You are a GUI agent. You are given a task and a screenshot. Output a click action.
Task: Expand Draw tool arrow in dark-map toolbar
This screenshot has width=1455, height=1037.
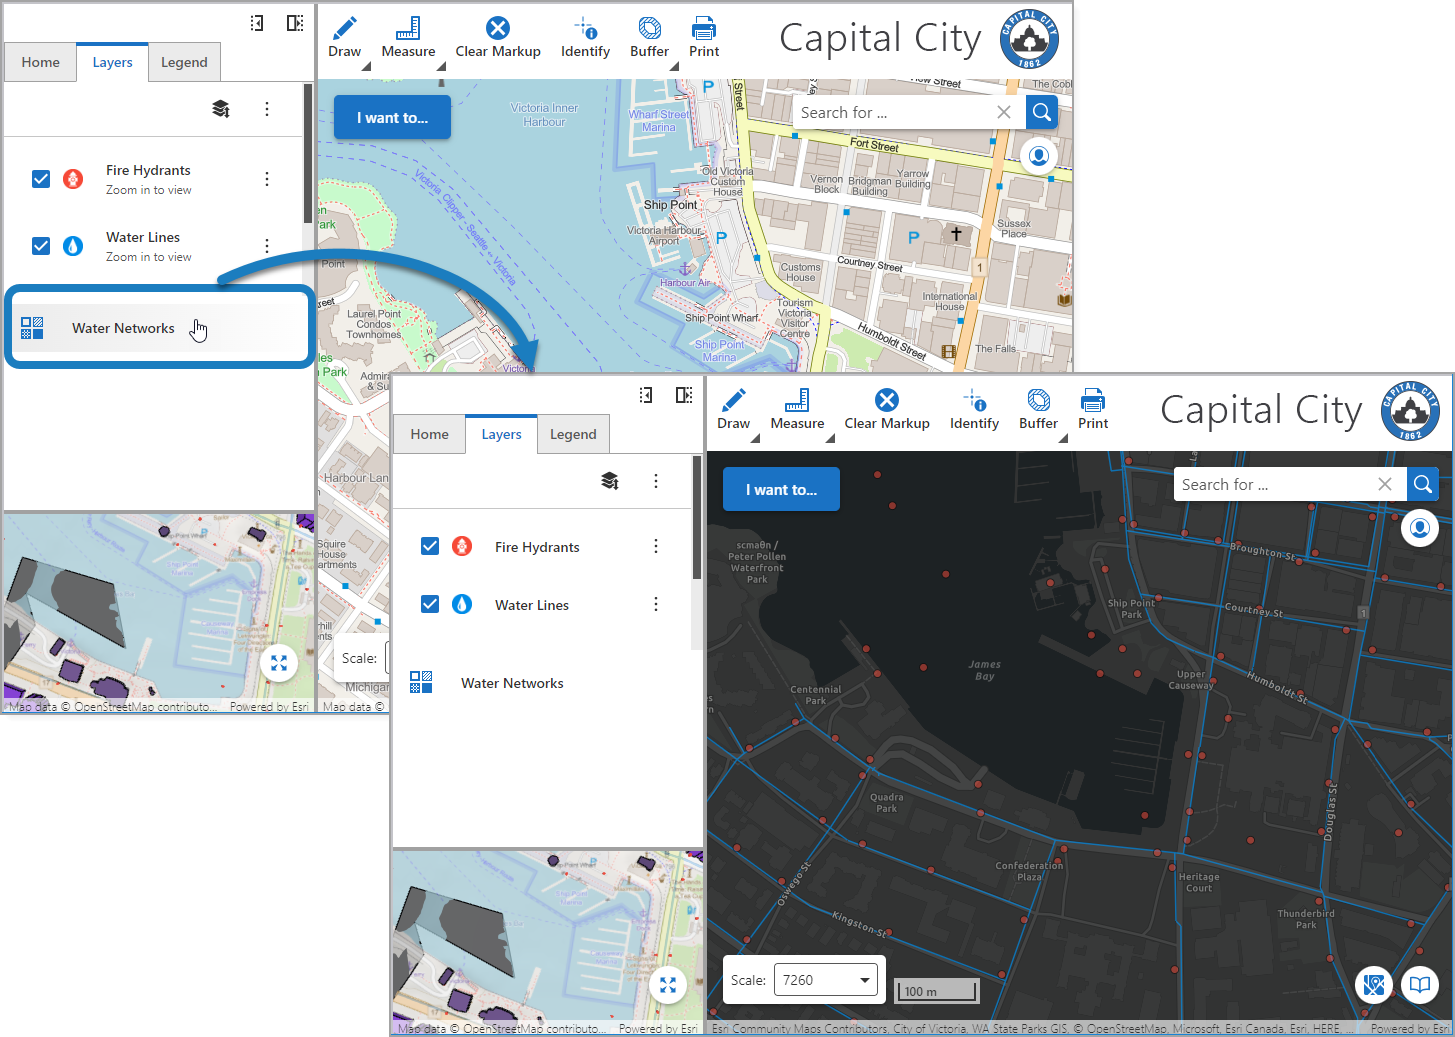[755, 438]
